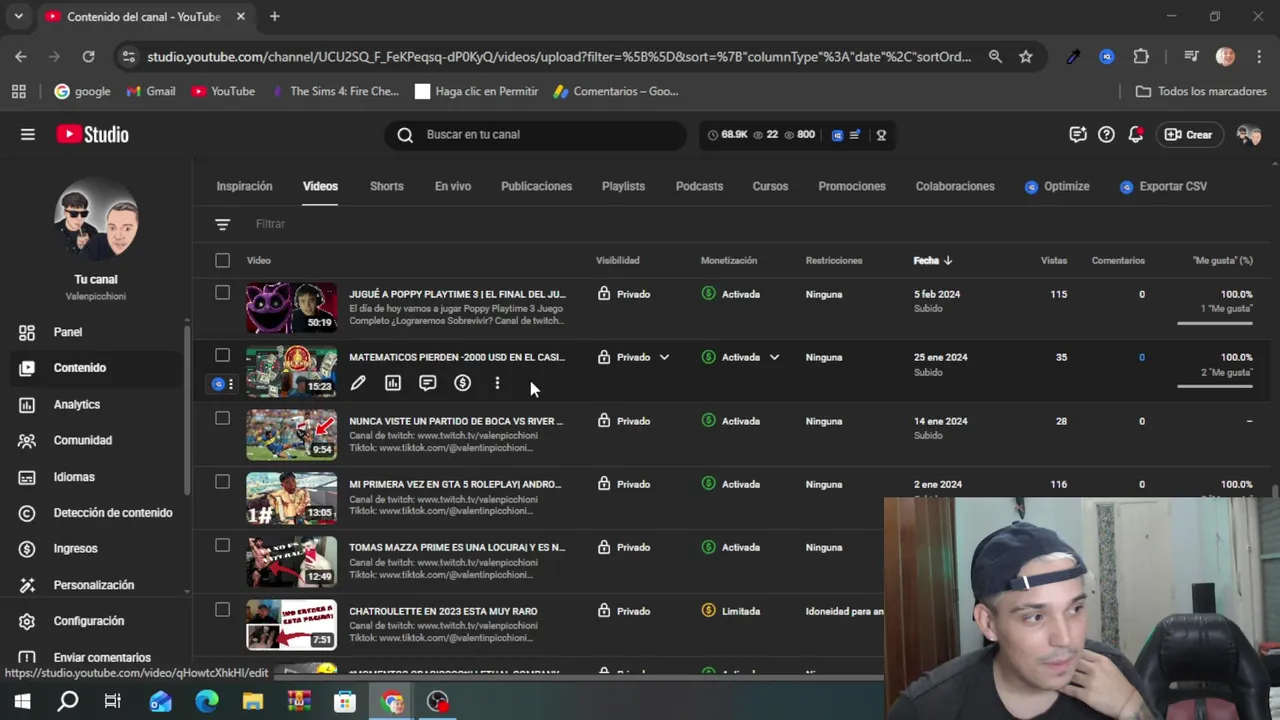Open the filter icon beside Filtrar
This screenshot has height=720, width=1280.
(x=222, y=224)
